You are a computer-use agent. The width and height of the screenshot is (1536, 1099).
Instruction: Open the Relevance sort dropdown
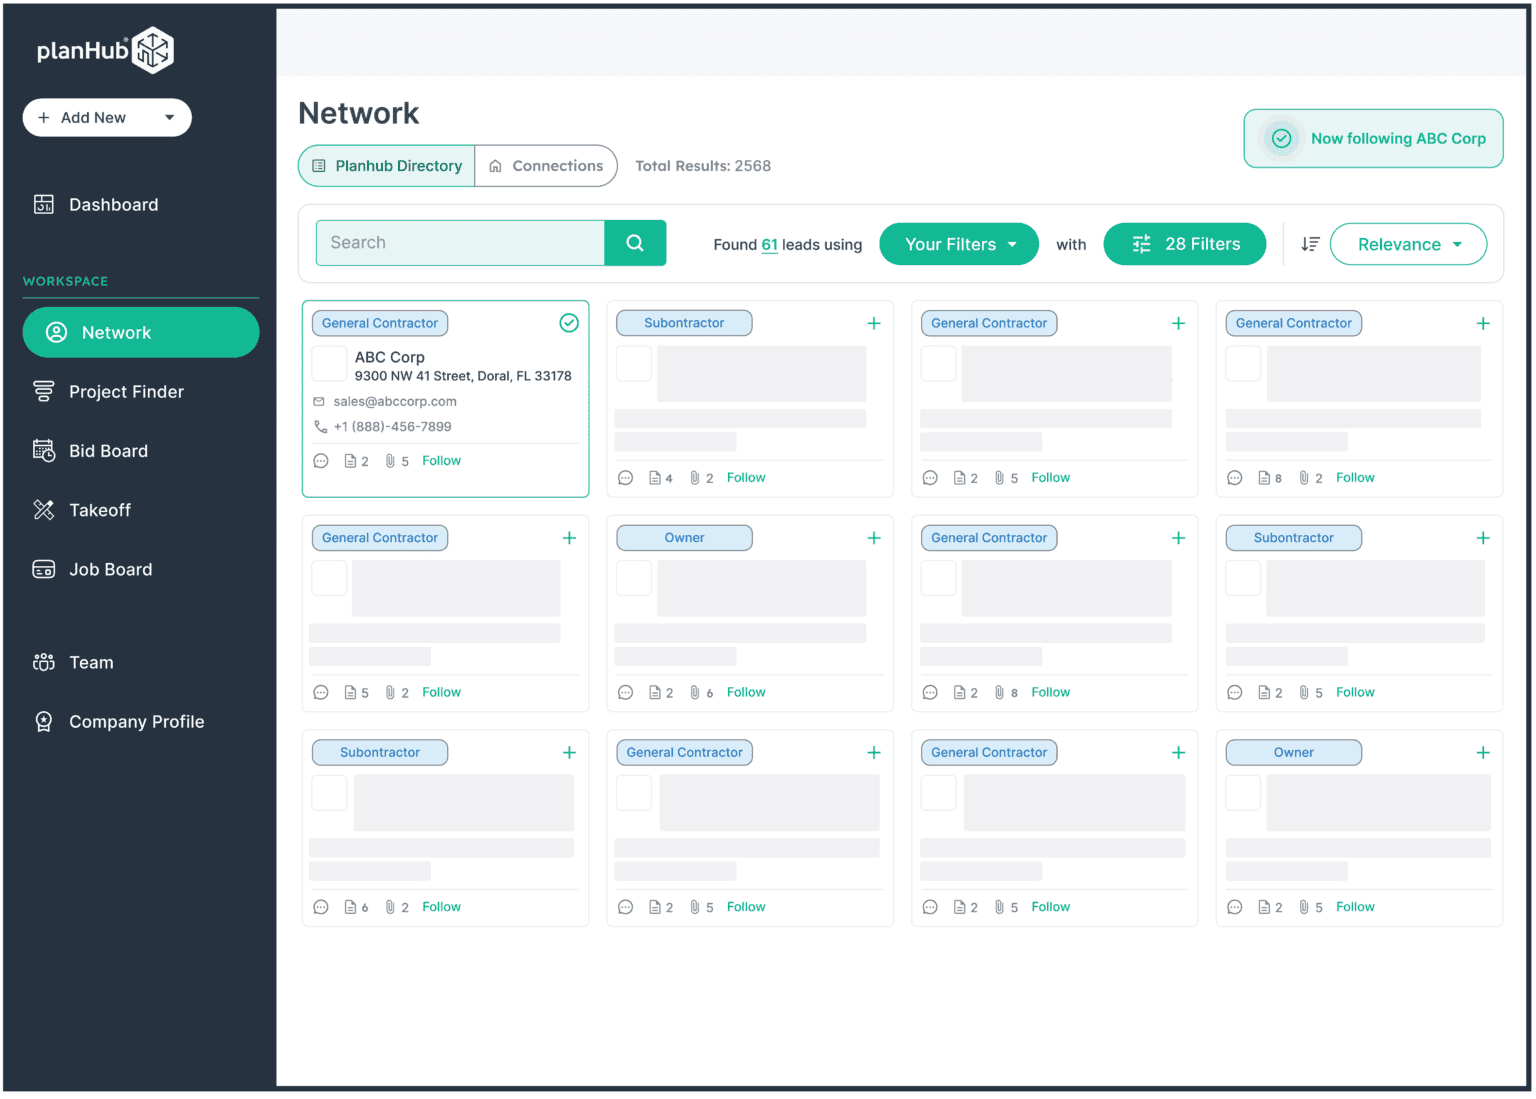click(1407, 243)
